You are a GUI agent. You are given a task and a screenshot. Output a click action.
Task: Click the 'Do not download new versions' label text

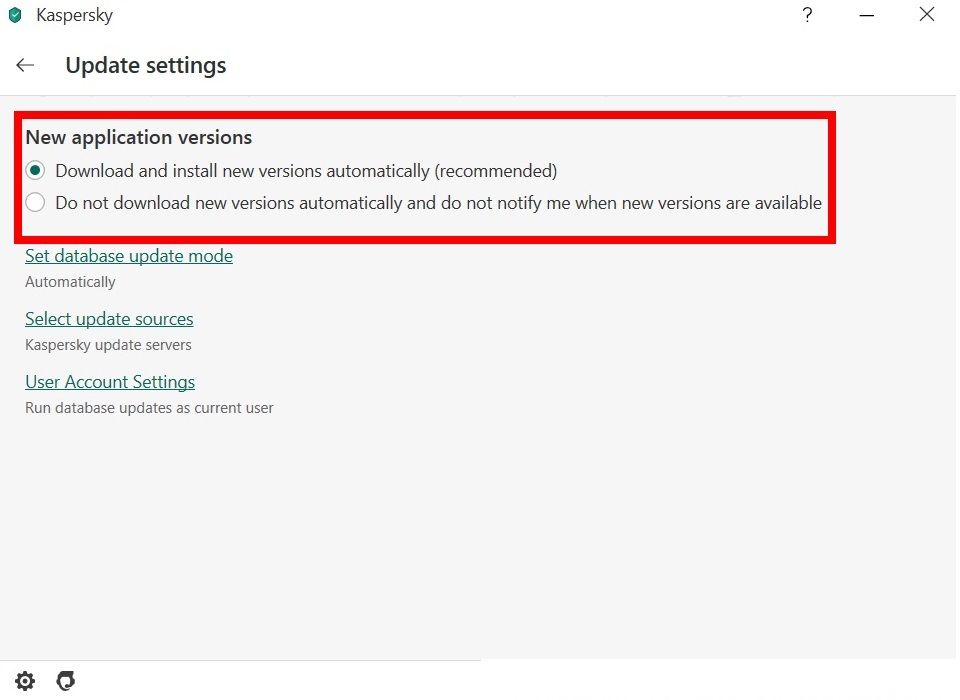pos(438,203)
